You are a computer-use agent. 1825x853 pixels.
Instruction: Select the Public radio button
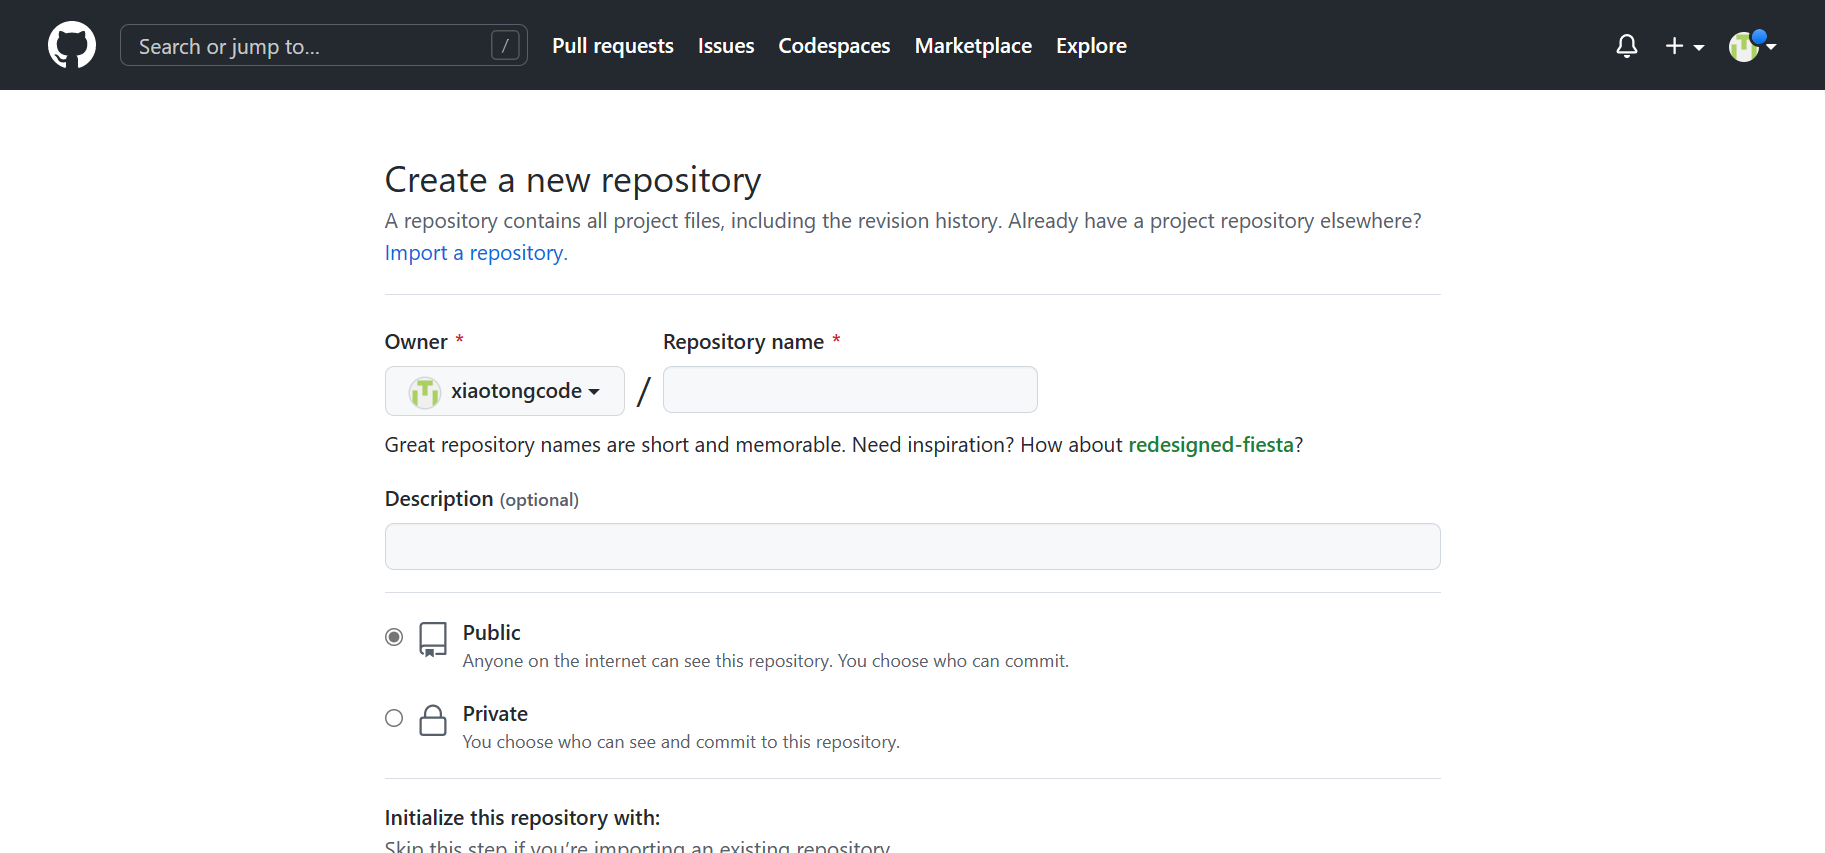tap(394, 637)
